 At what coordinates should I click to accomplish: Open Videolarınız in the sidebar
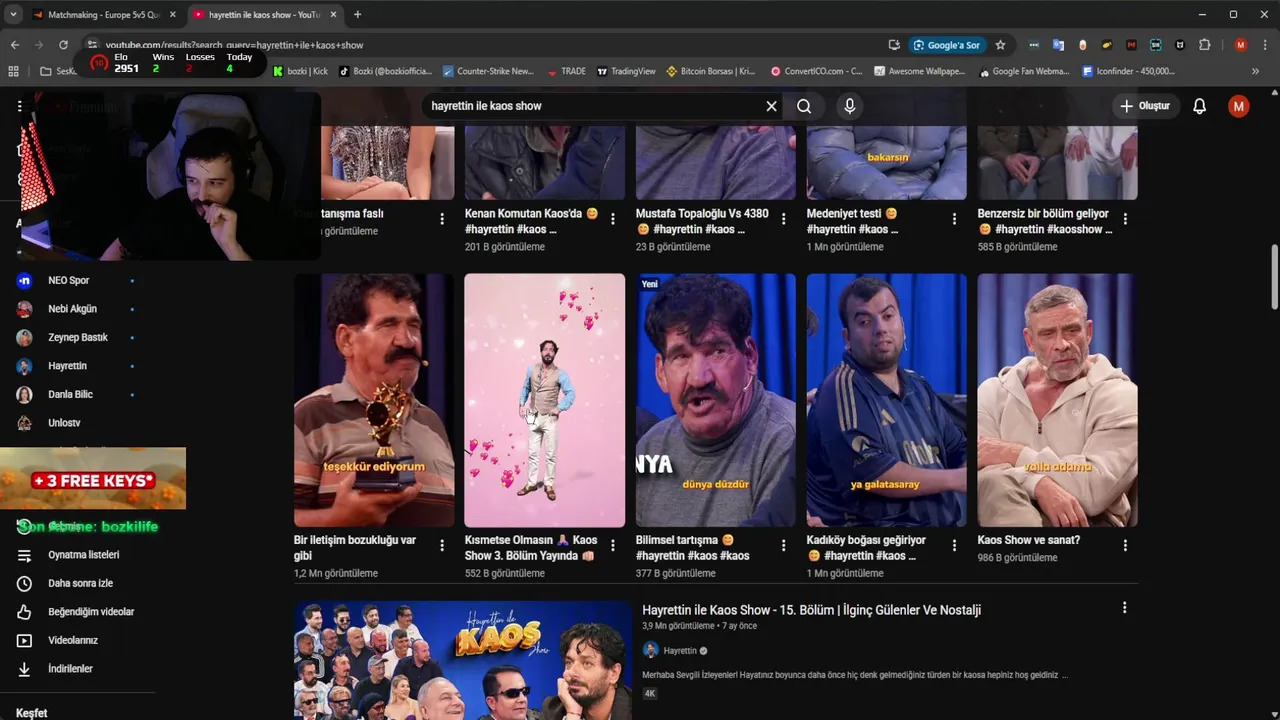click(72, 640)
